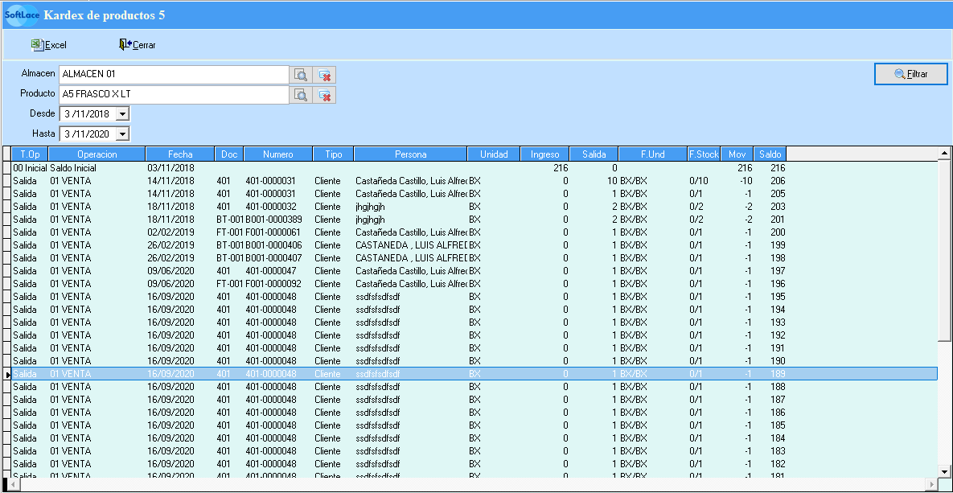
Task: Click the Saldo column header
Action: tap(770, 155)
